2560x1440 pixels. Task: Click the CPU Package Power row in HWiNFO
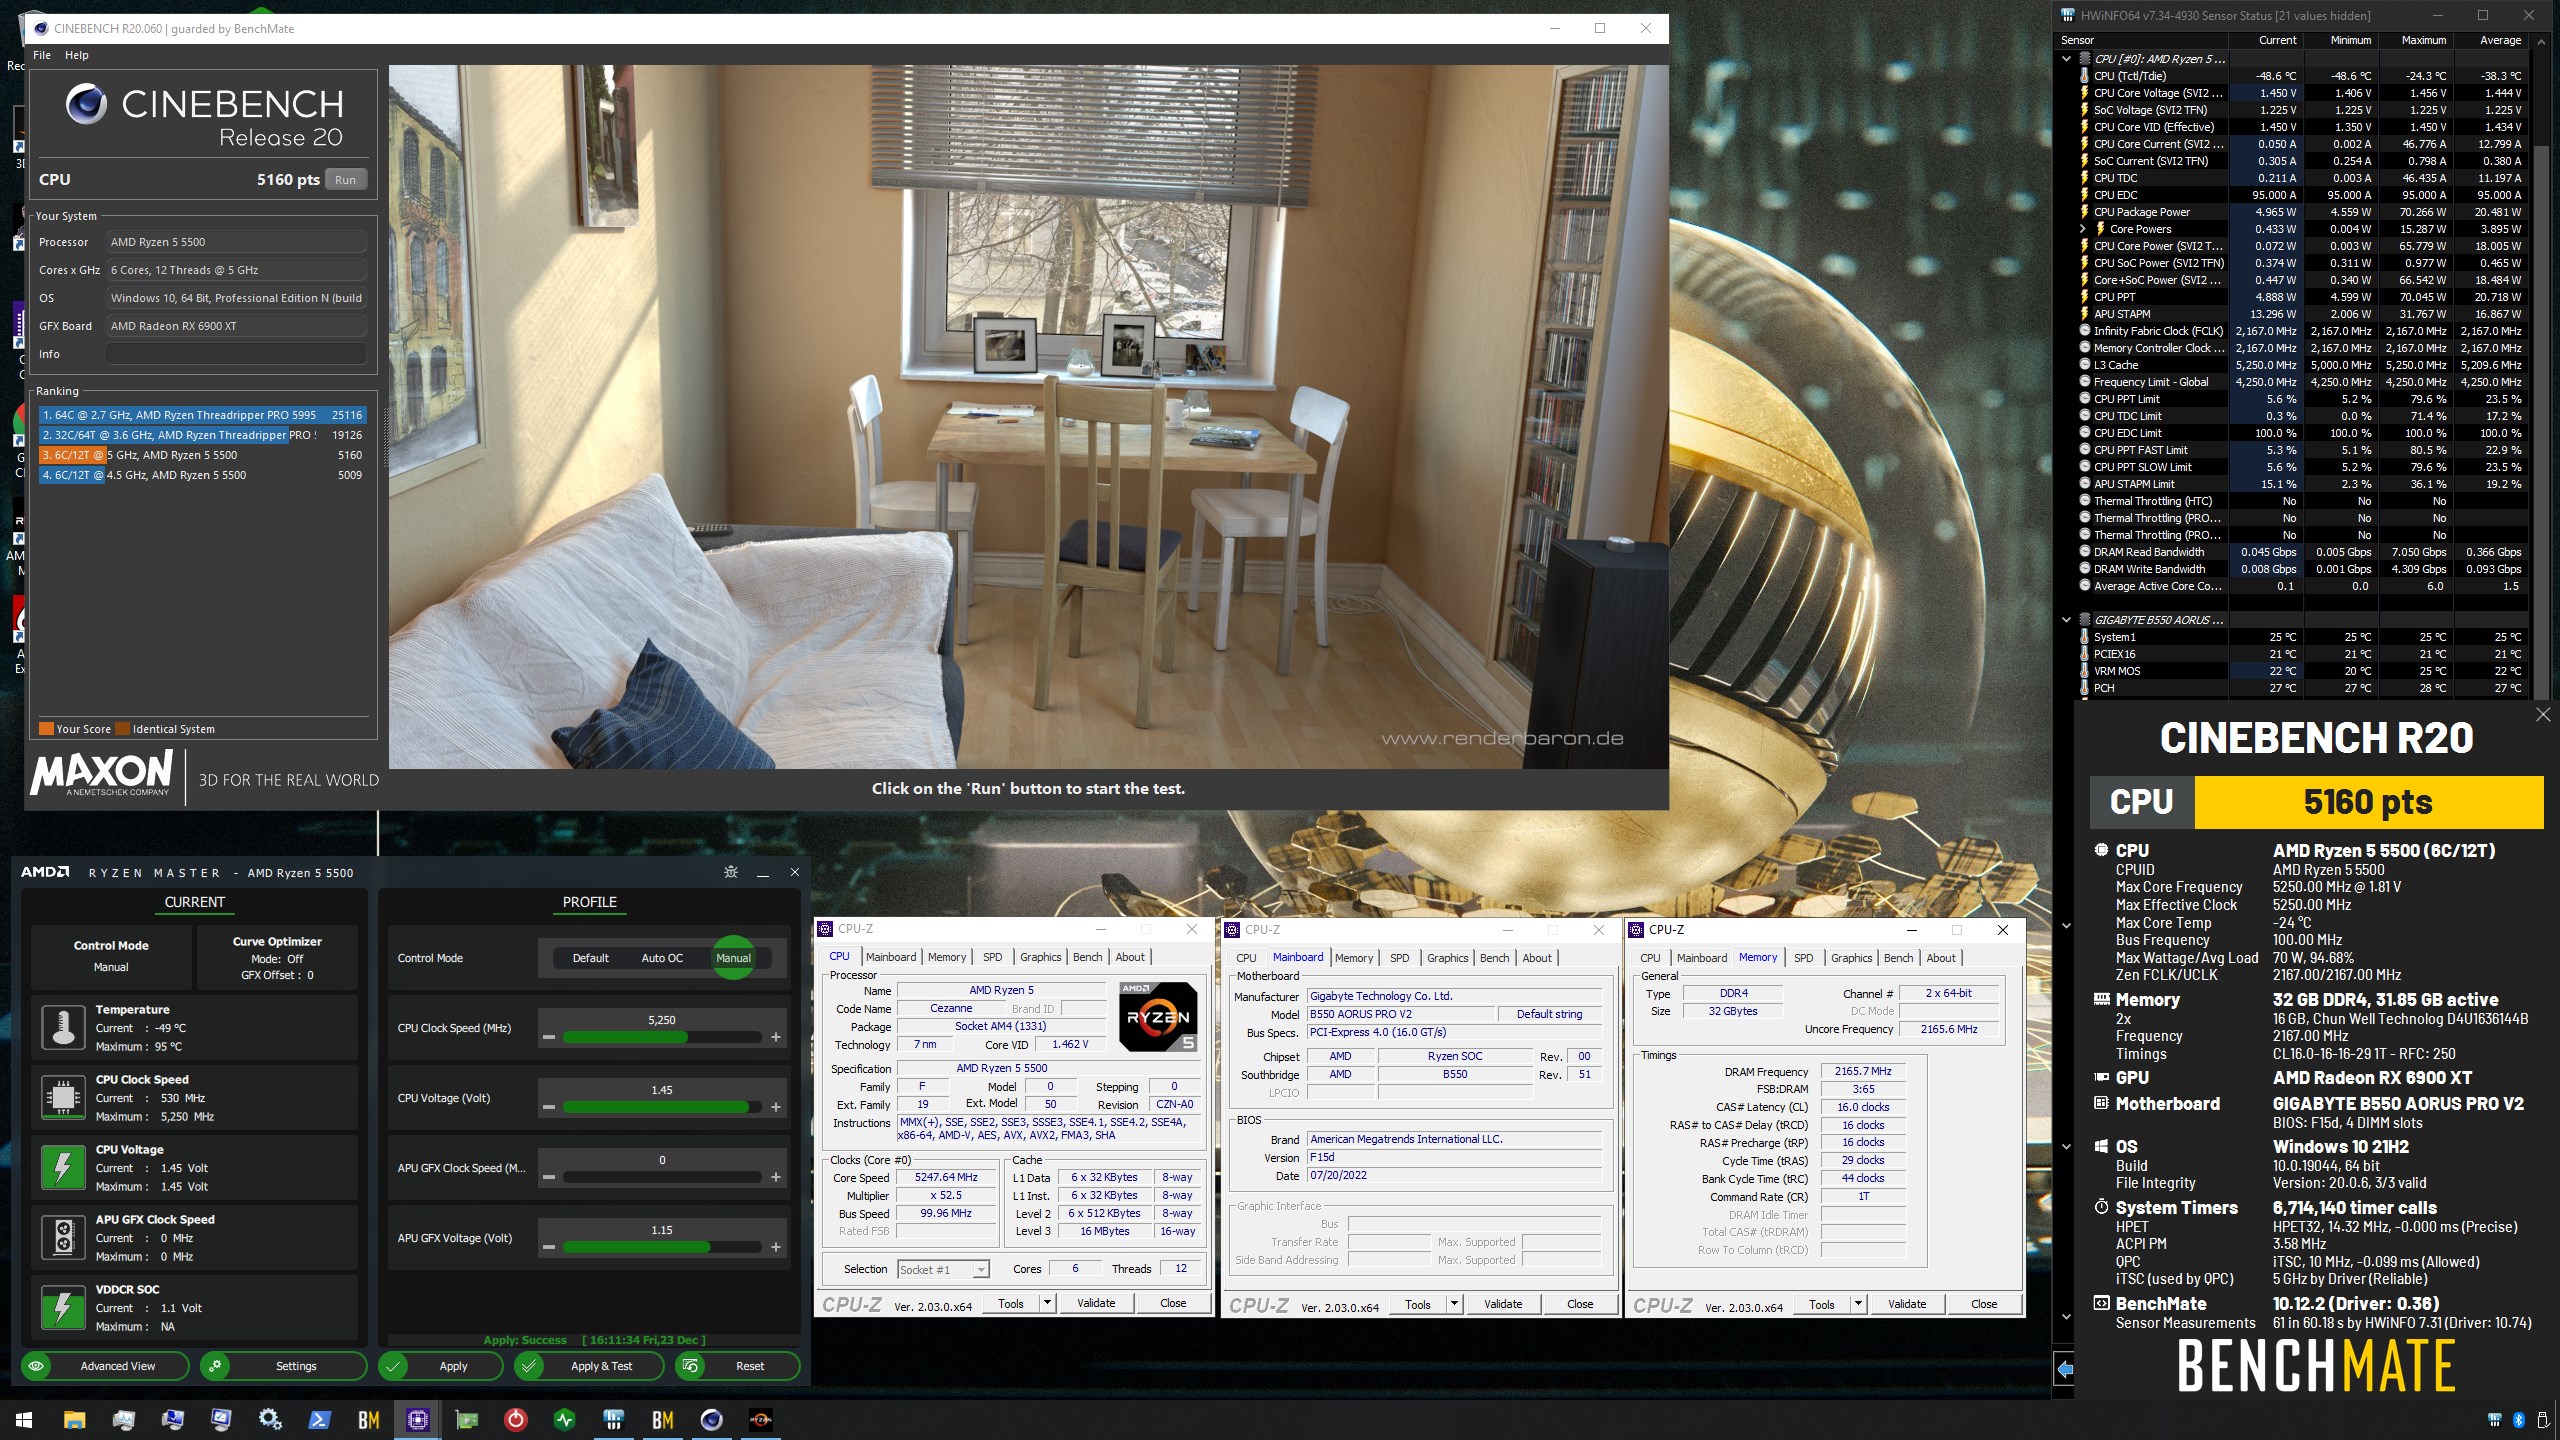pos(2302,212)
